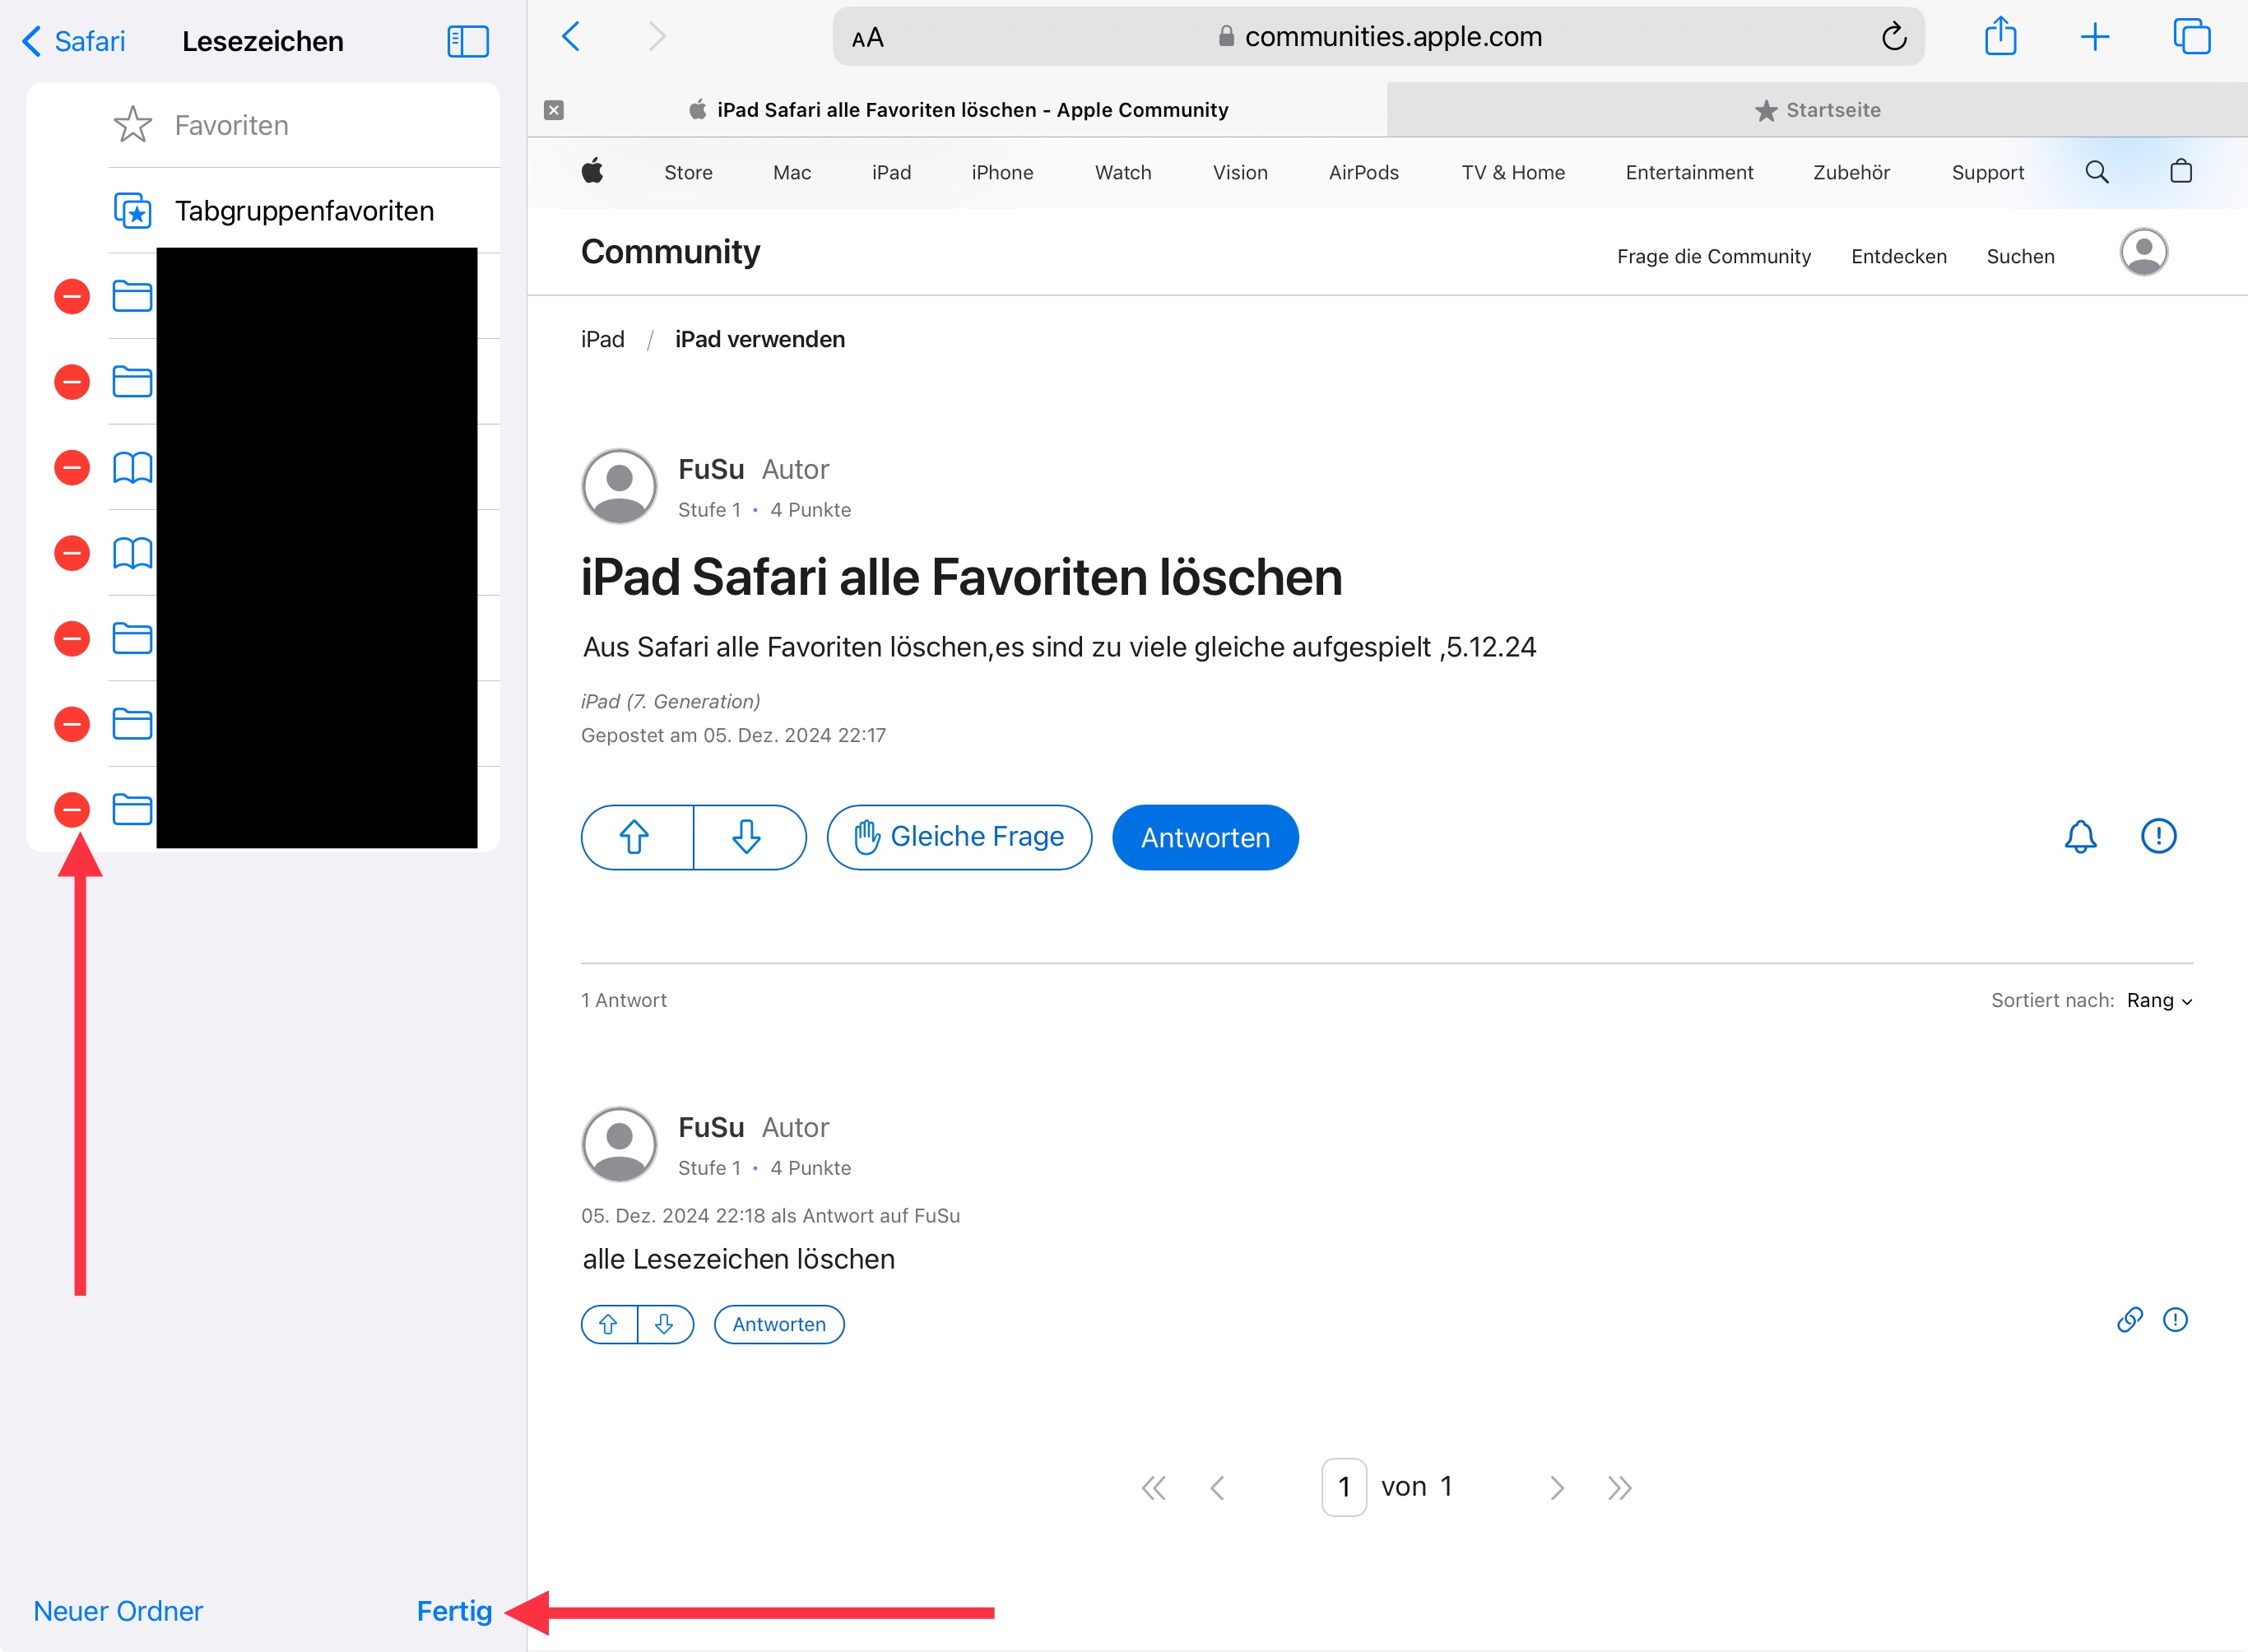Switch to the Startseite tab
Screen dimensions: 2248x1652
[x=1817, y=110]
